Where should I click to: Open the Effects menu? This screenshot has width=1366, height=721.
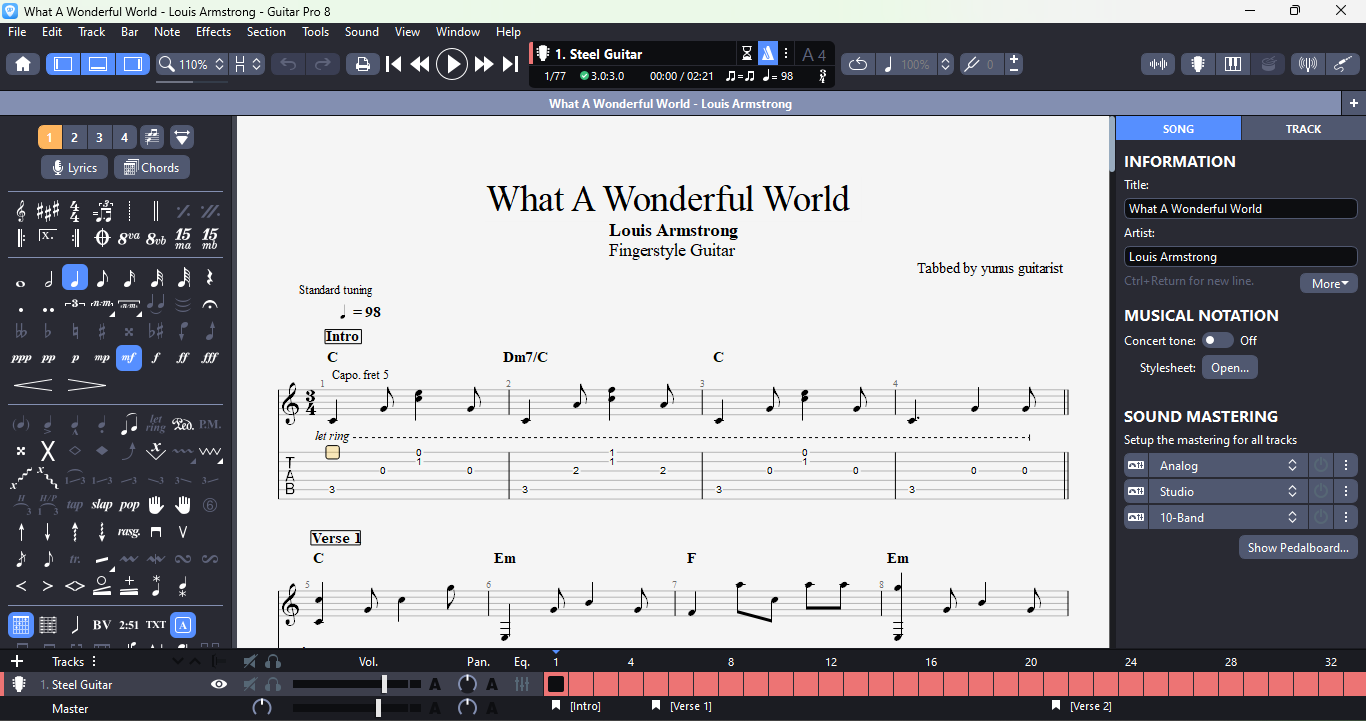click(x=213, y=32)
